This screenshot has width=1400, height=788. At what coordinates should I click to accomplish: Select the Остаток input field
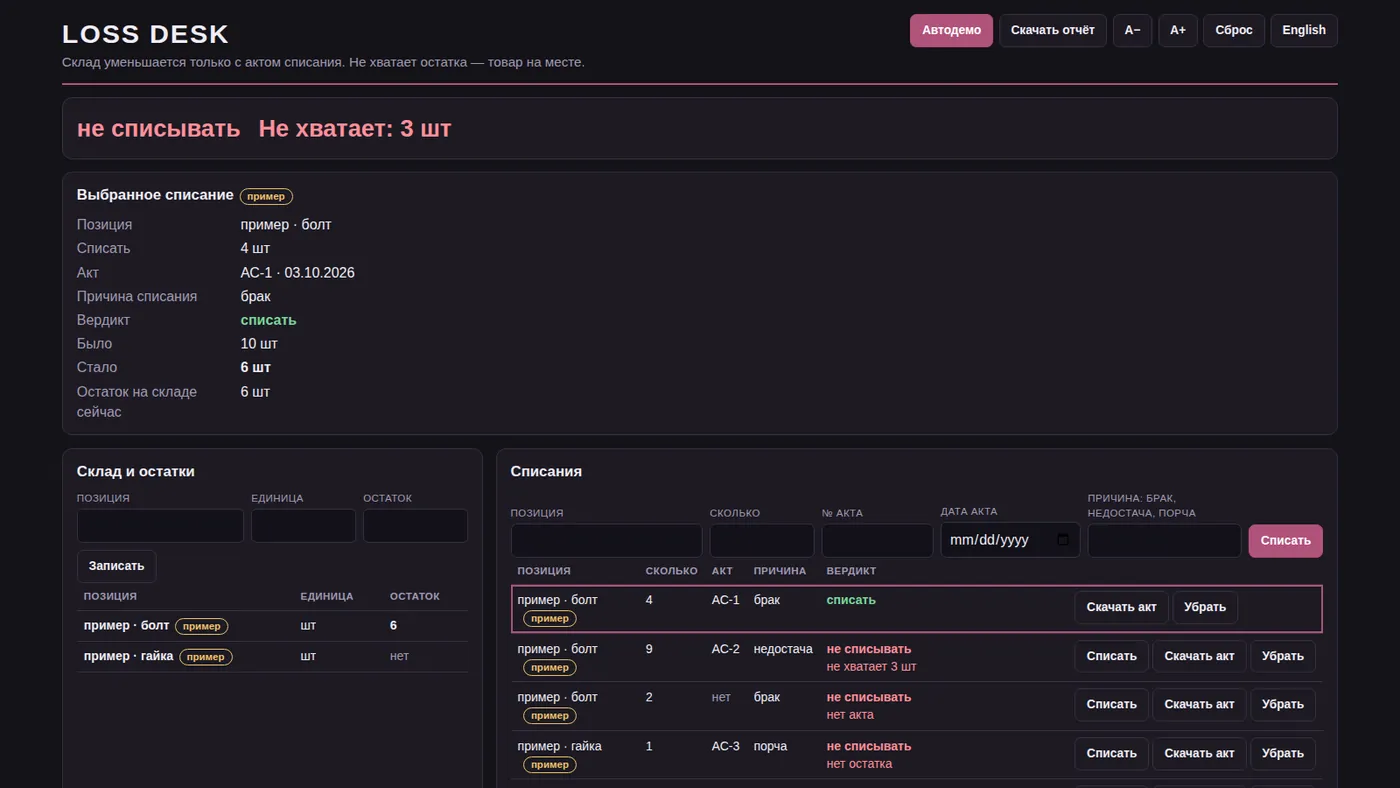pyautogui.click(x=415, y=526)
